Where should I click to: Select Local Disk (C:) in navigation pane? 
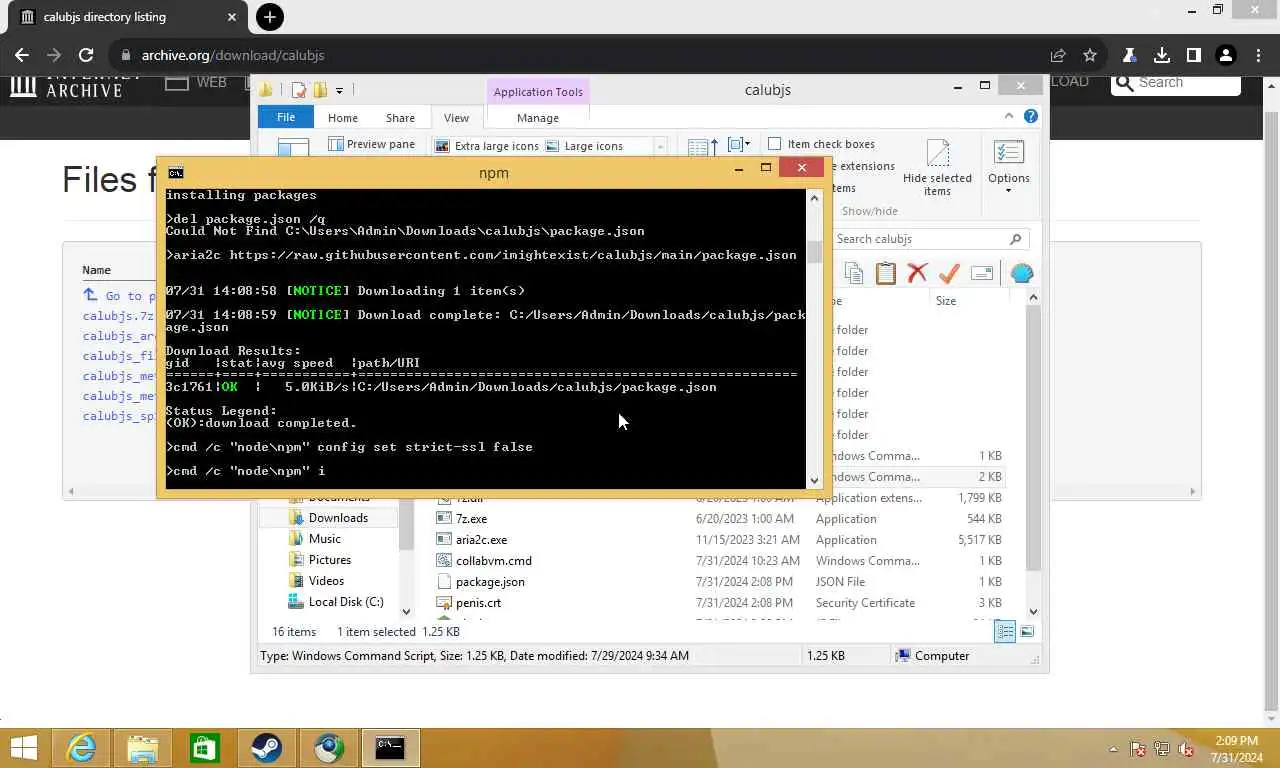click(346, 601)
